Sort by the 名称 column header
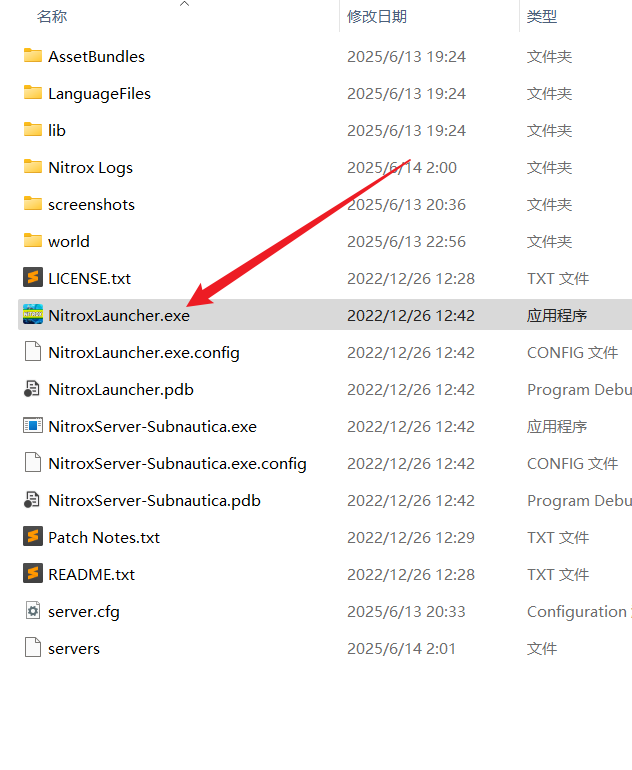The height and width of the screenshot is (770, 632). (x=52, y=17)
